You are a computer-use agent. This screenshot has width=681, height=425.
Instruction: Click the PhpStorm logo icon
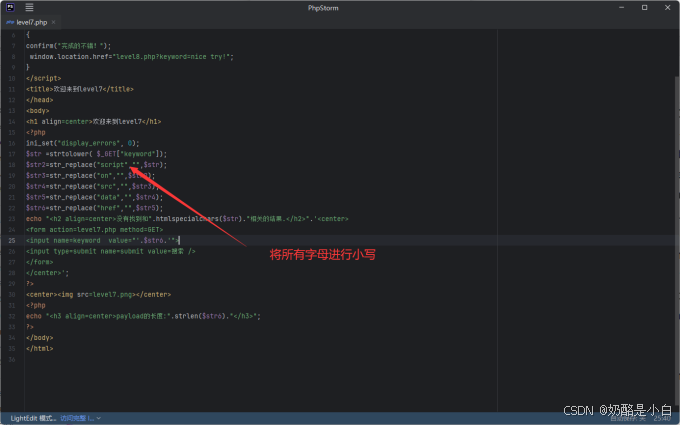(10, 7)
